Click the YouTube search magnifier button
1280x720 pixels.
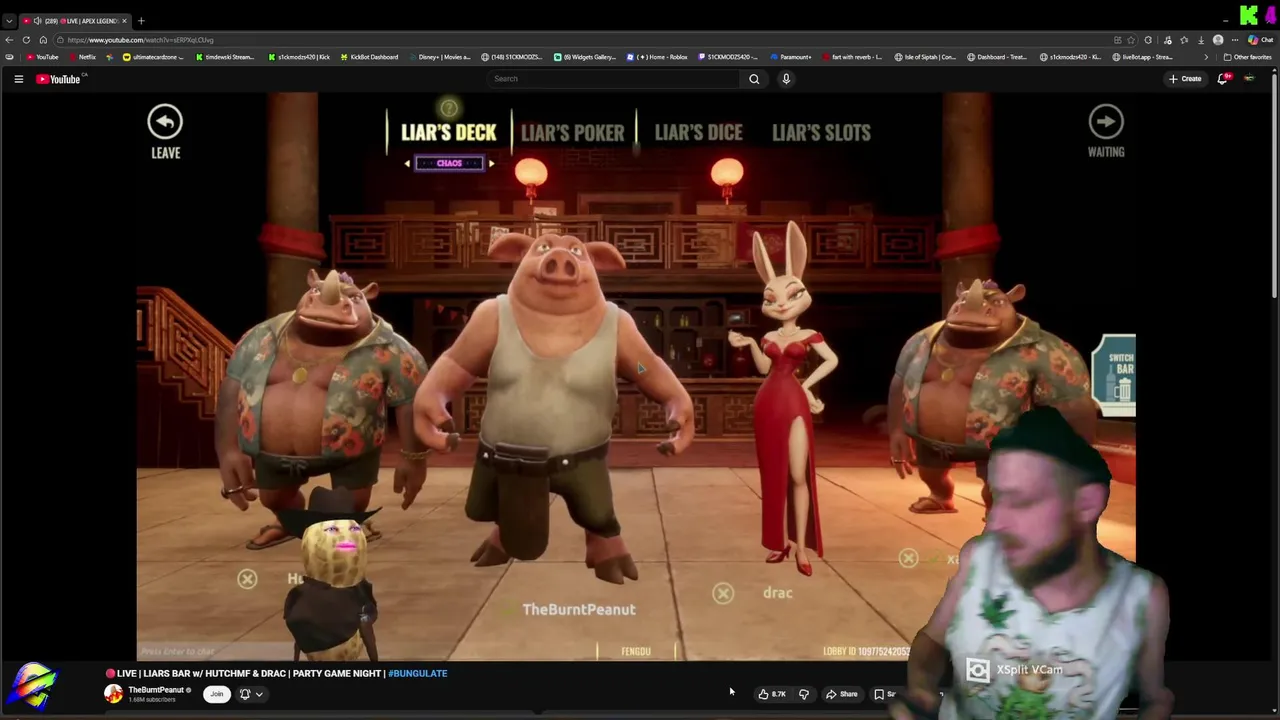[754, 79]
